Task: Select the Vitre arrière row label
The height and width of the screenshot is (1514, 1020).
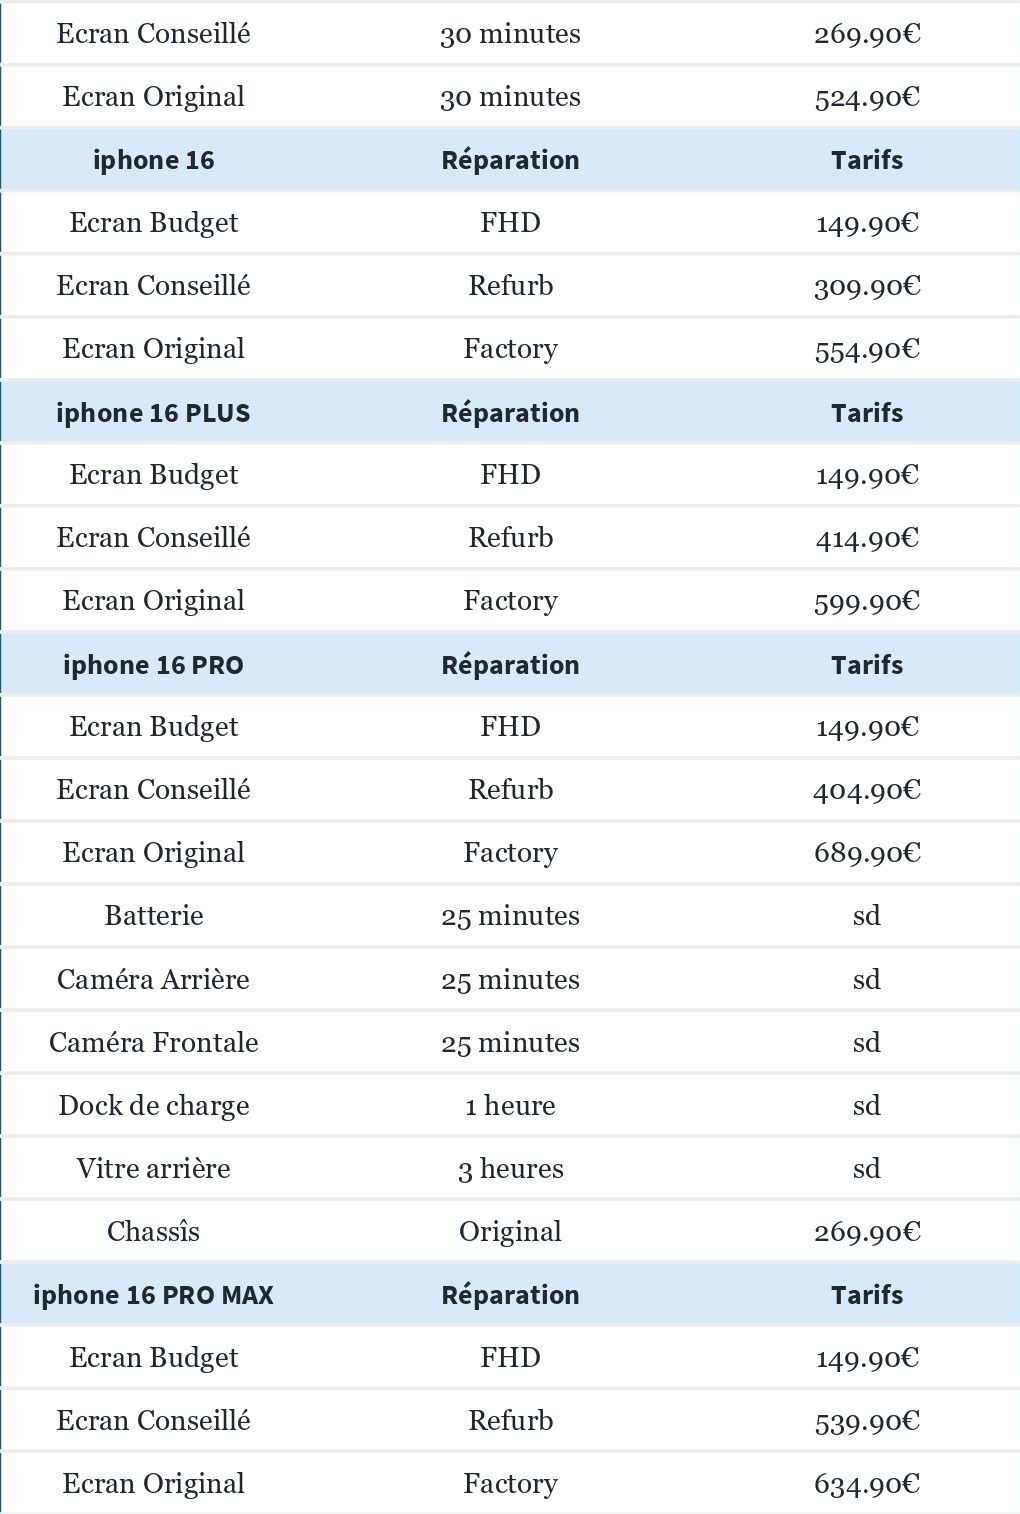Action: (153, 1168)
